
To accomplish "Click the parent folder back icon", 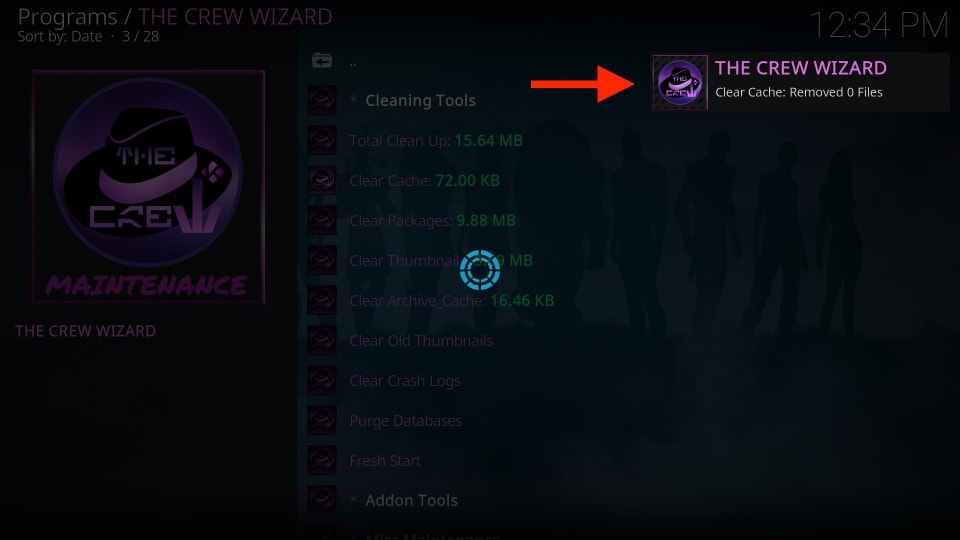I will 321,61.
